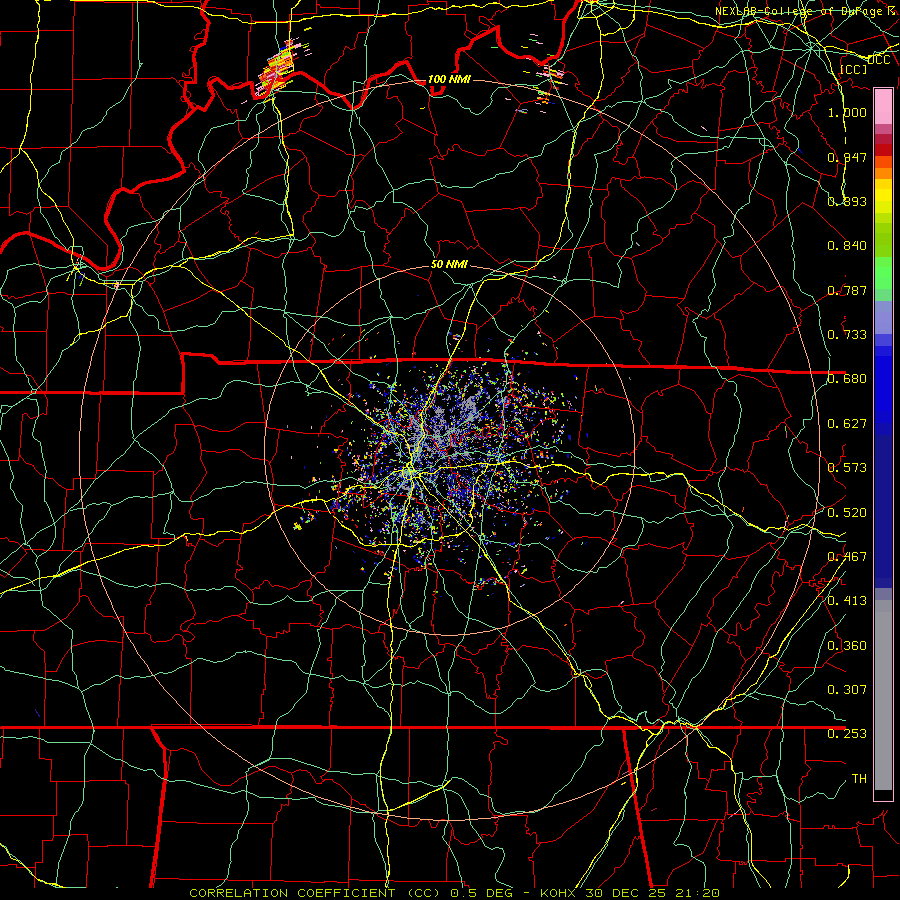
Task: Click the 0.840 legend value
Action: [x=847, y=246]
